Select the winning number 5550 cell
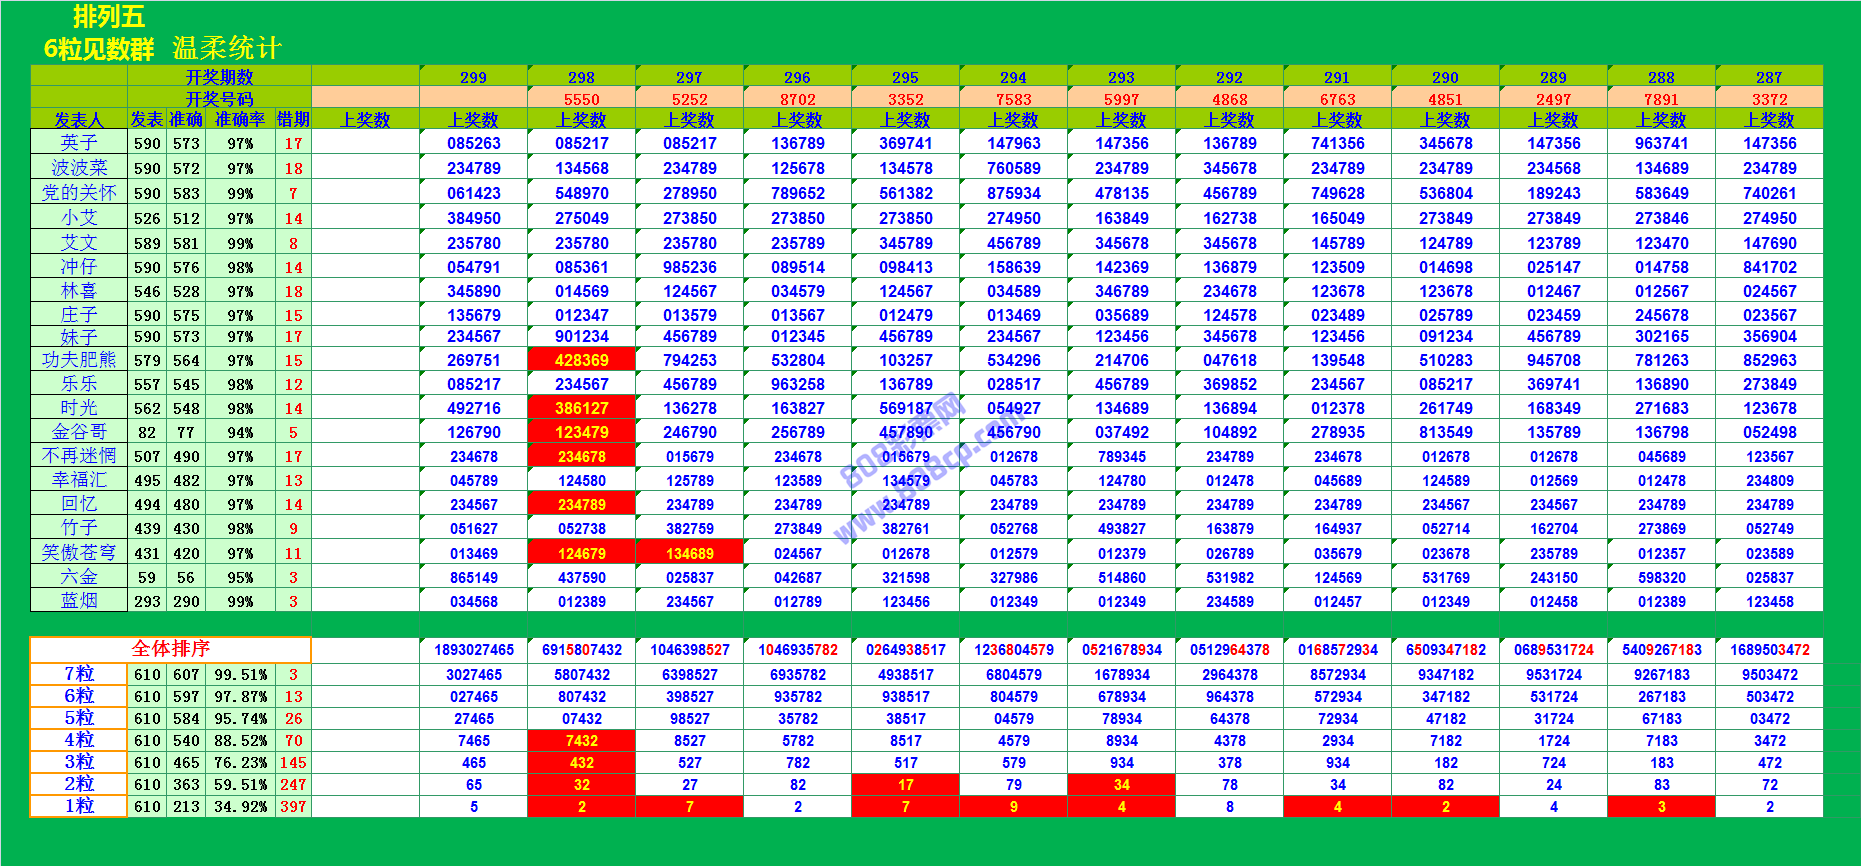Viewport: 1861px width, 866px height. pyautogui.click(x=581, y=99)
